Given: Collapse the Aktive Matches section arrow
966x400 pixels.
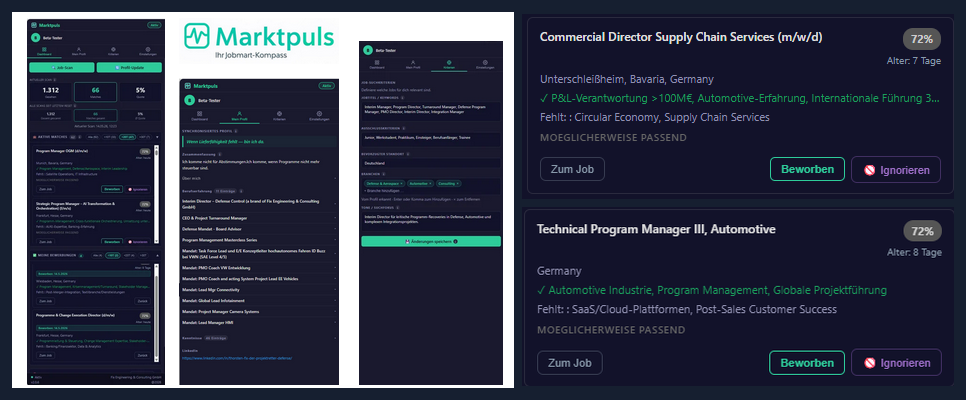Looking at the screenshot, I should [x=157, y=137].
